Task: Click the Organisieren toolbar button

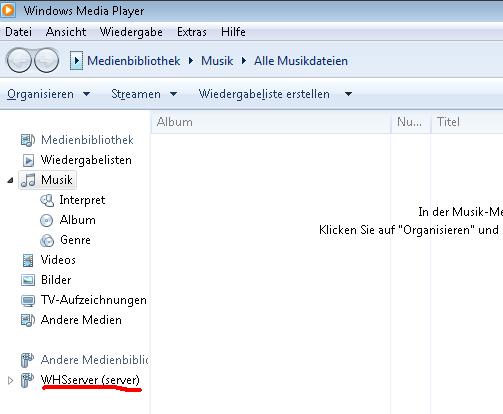Action: [x=40, y=94]
